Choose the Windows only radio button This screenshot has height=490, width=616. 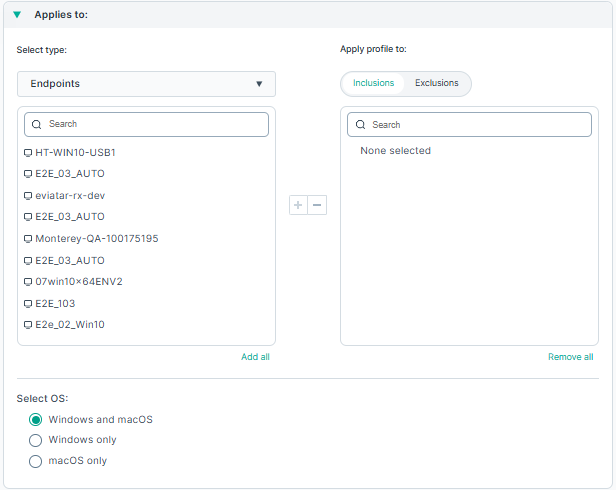pyautogui.click(x=36, y=440)
